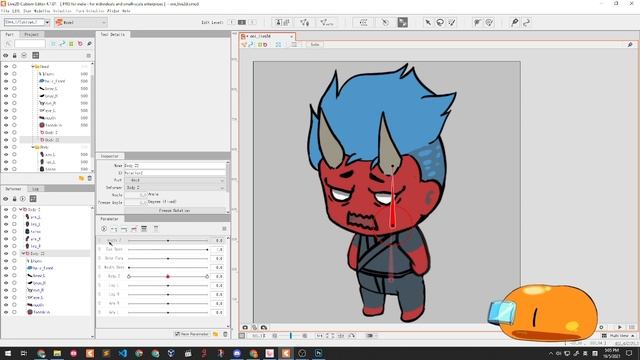Click the Name field in Inspector
Viewport: 640px width, 360px height.
click(x=175, y=165)
